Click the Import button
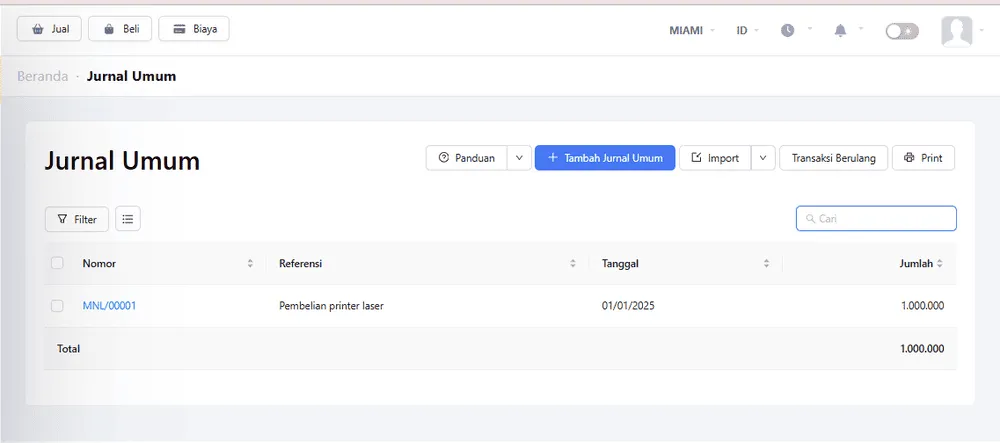This screenshot has width=1000, height=443. [x=715, y=158]
